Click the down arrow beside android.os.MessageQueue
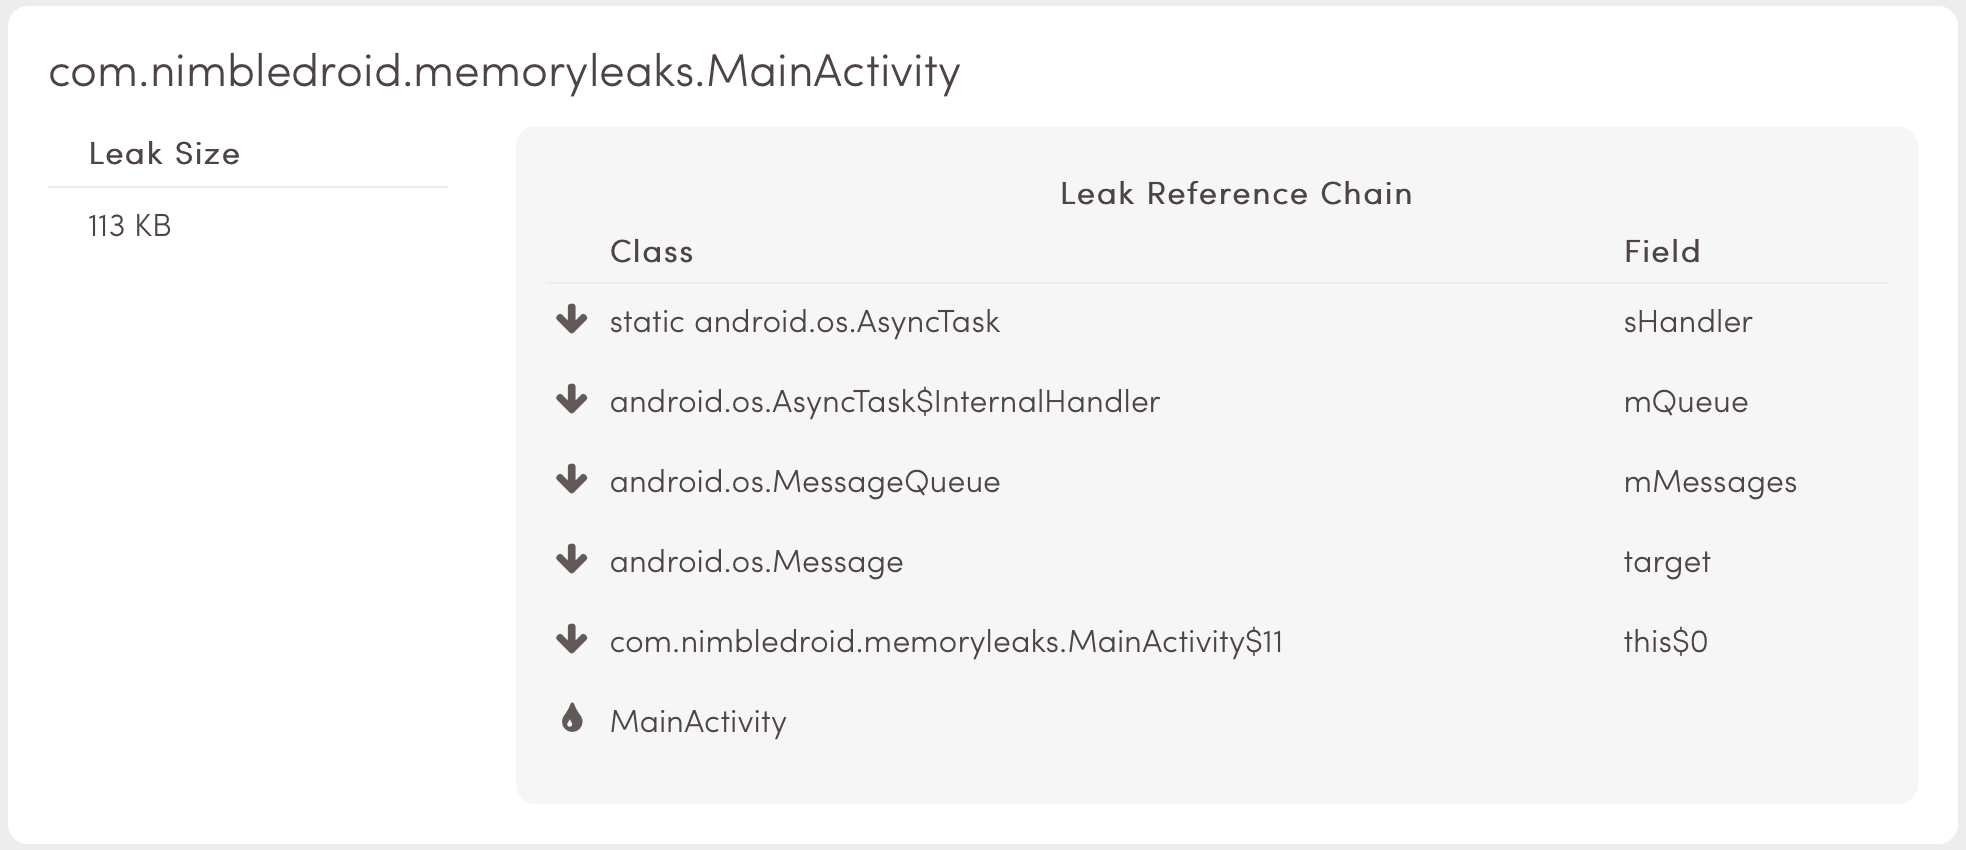Screen dimensions: 1966x850 point(571,480)
